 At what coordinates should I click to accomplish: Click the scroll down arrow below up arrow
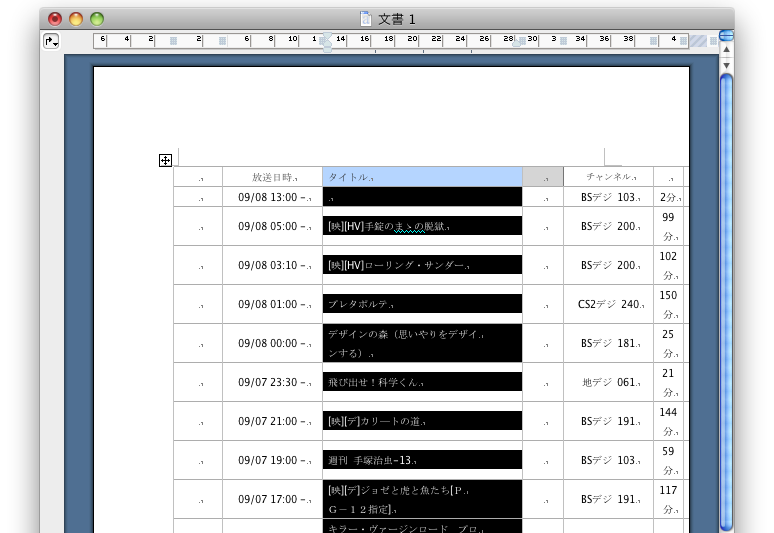click(x=726, y=64)
